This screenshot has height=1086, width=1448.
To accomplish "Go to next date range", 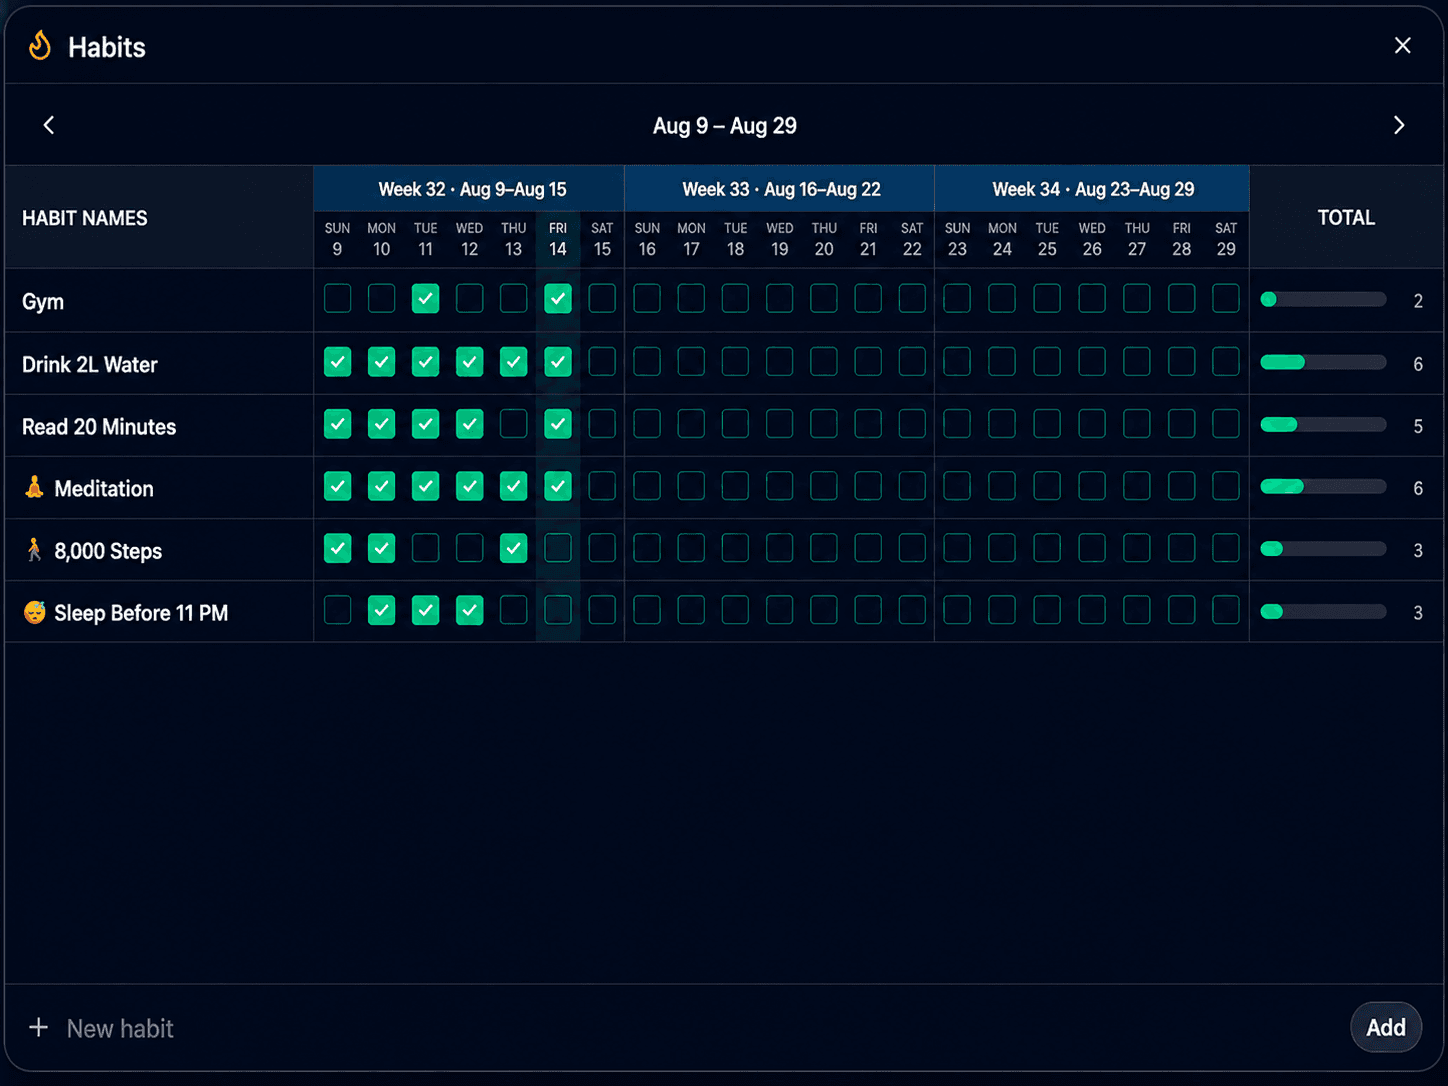I will point(1399,125).
